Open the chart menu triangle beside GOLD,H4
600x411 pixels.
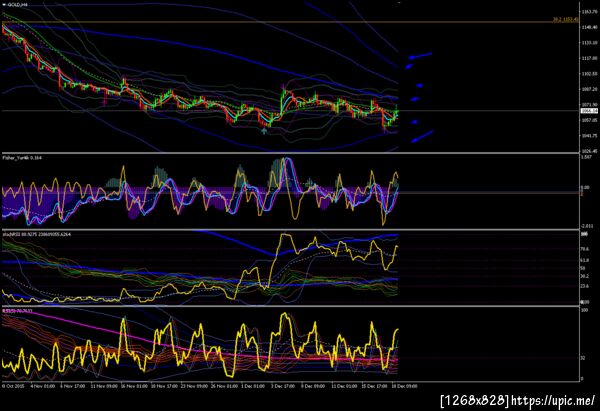[4, 5]
